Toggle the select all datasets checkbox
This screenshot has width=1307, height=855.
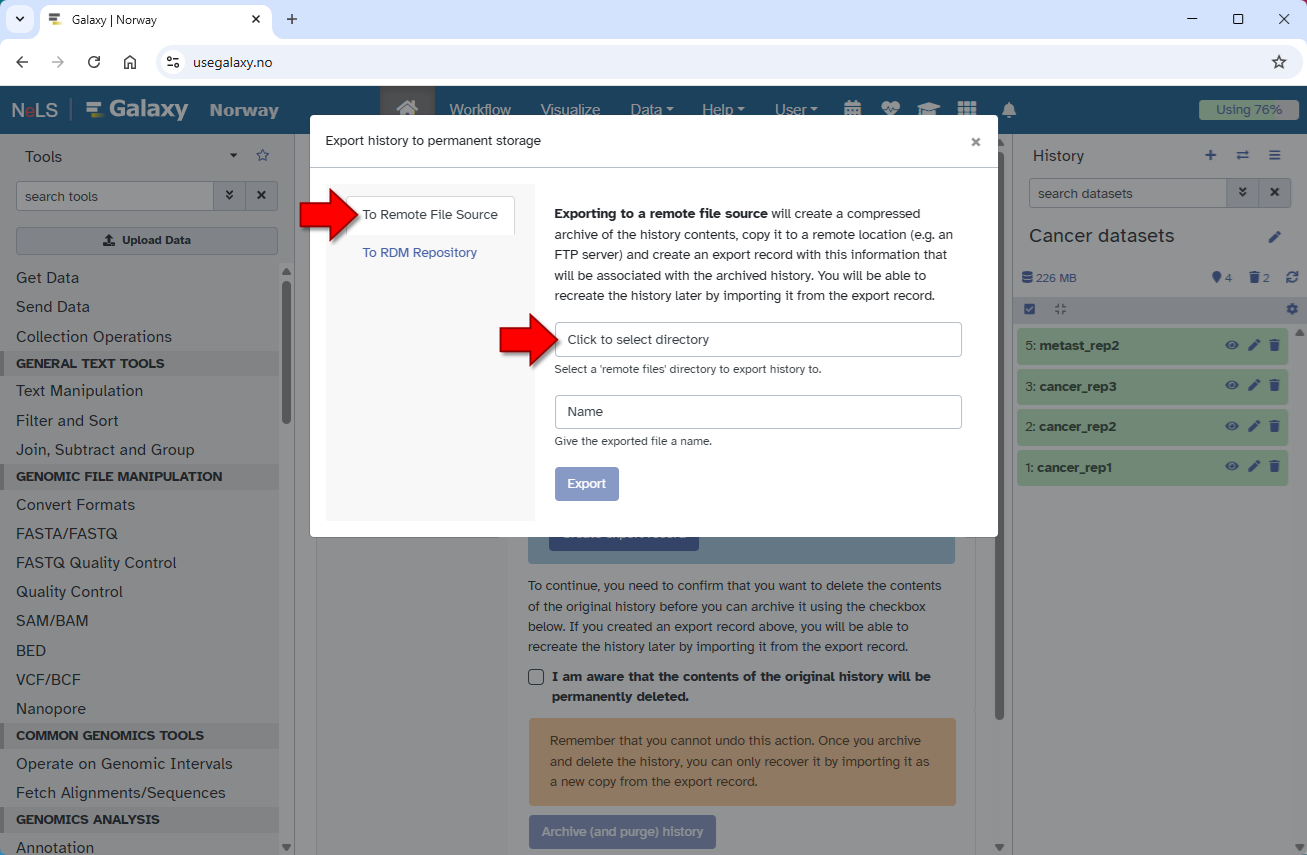tap(1030, 310)
